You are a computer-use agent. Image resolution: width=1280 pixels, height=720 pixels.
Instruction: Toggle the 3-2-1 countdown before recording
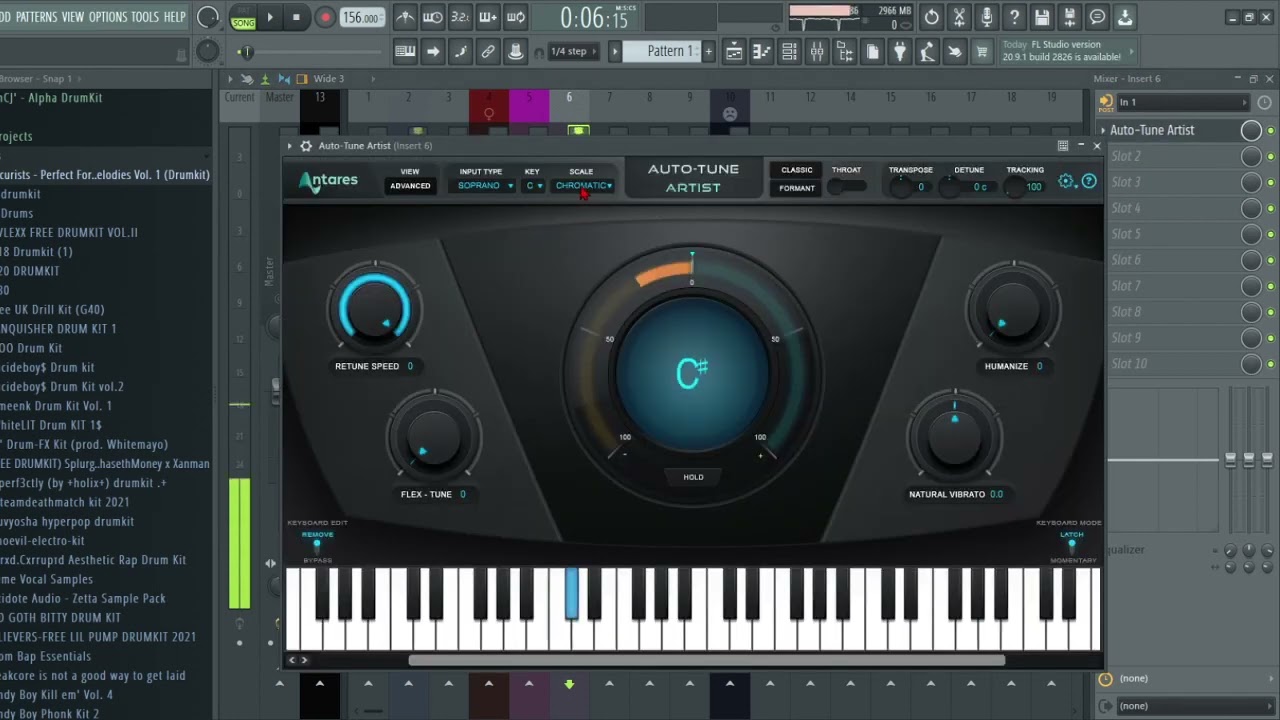click(460, 17)
